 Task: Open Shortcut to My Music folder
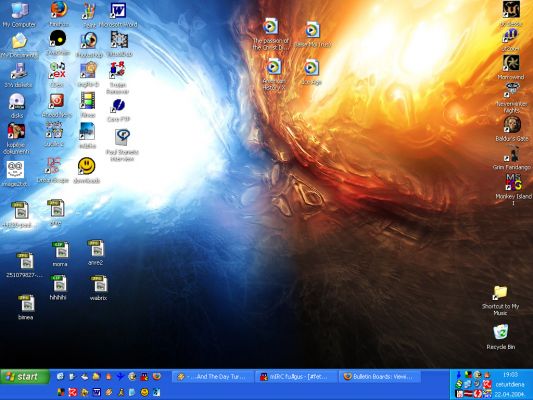(500, 293)
